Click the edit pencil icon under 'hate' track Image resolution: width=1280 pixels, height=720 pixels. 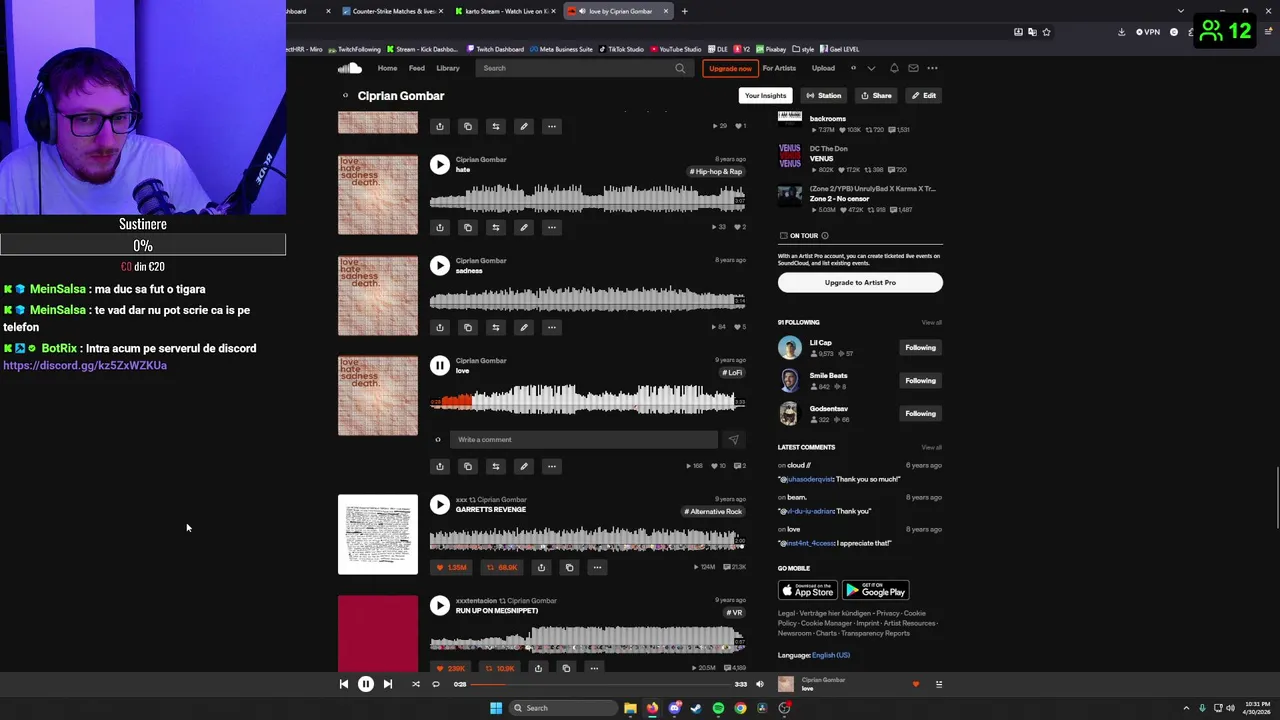click(524, 227)
